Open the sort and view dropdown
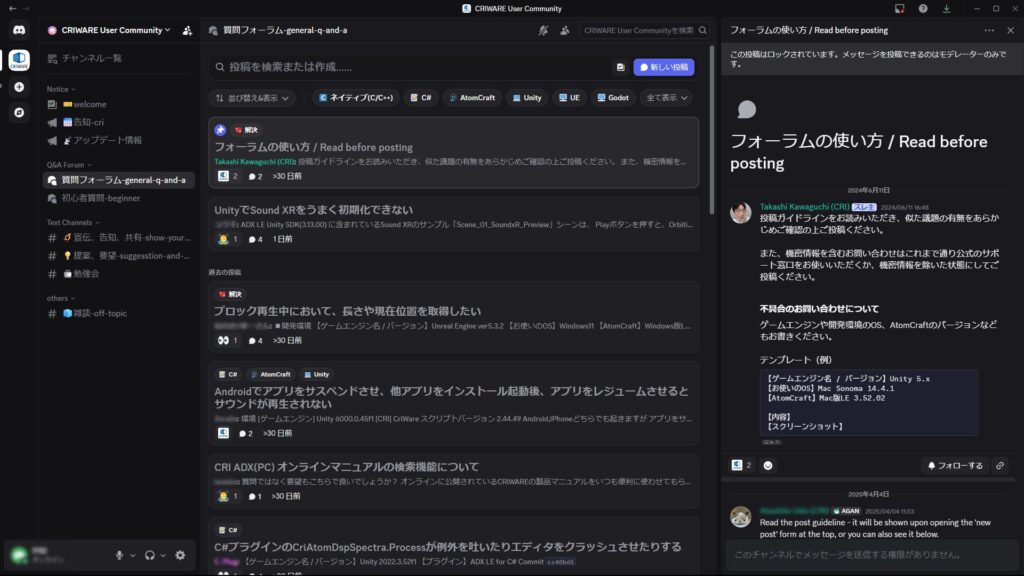 pos(253,98)
